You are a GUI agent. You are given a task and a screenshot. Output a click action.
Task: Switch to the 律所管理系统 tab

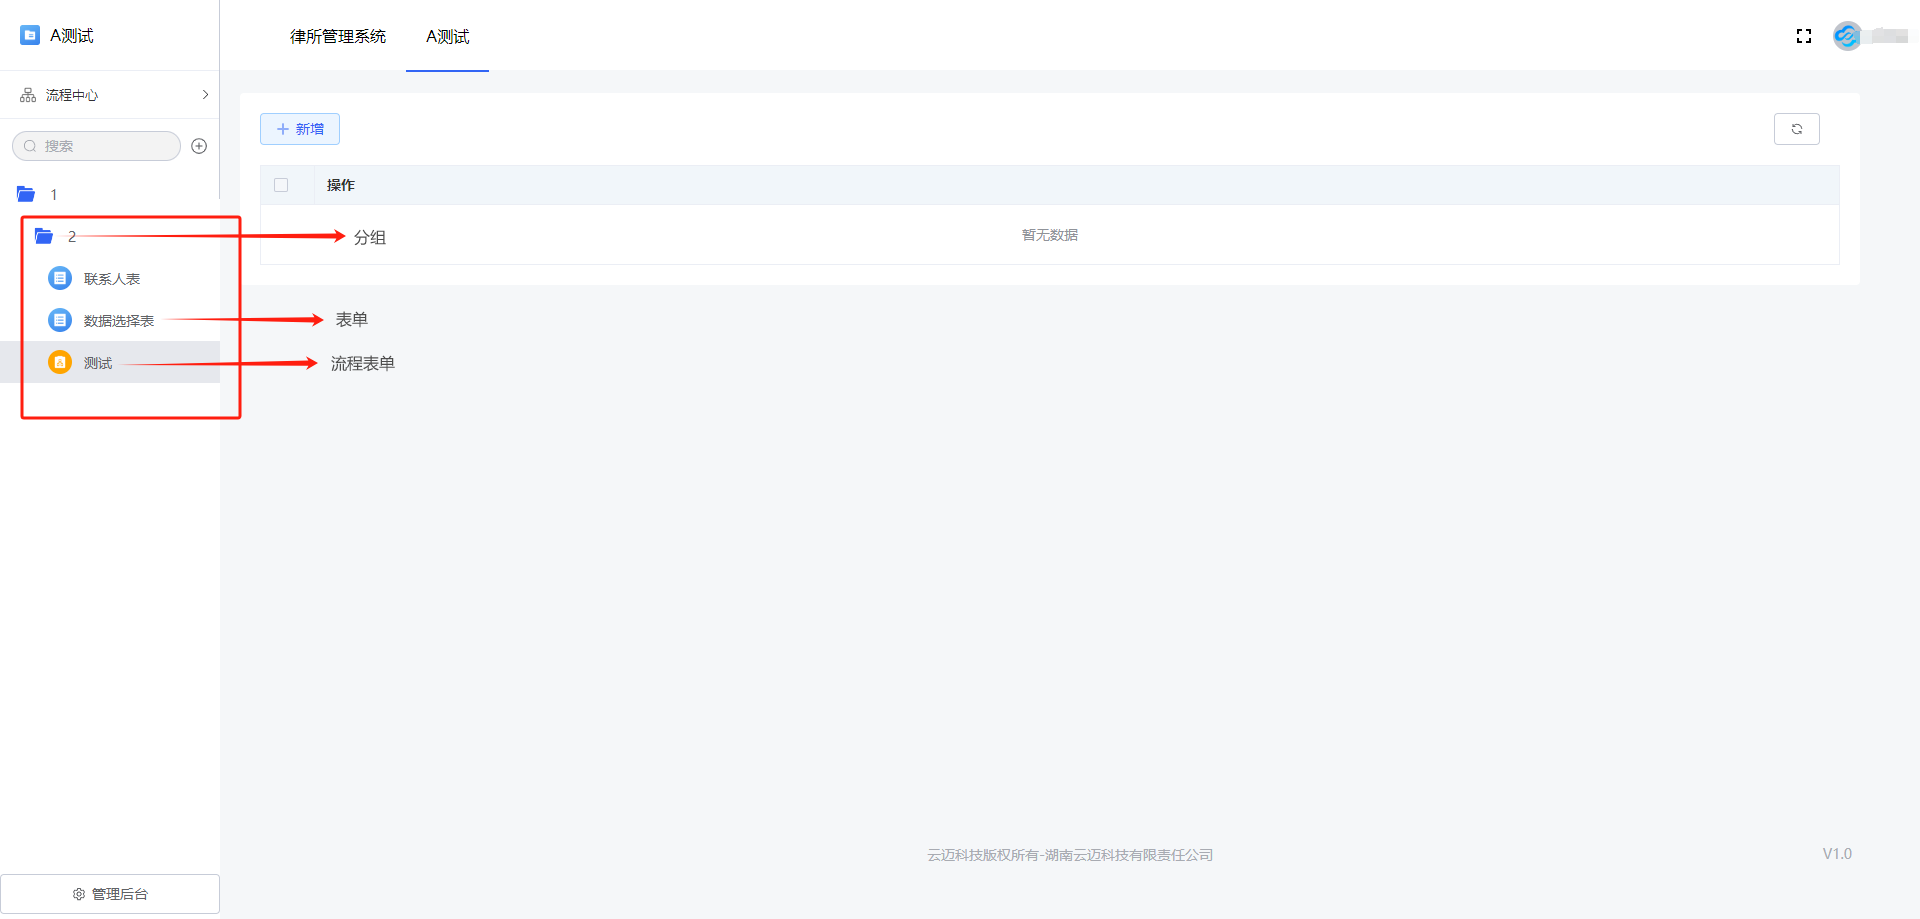[x=337, y=37]
